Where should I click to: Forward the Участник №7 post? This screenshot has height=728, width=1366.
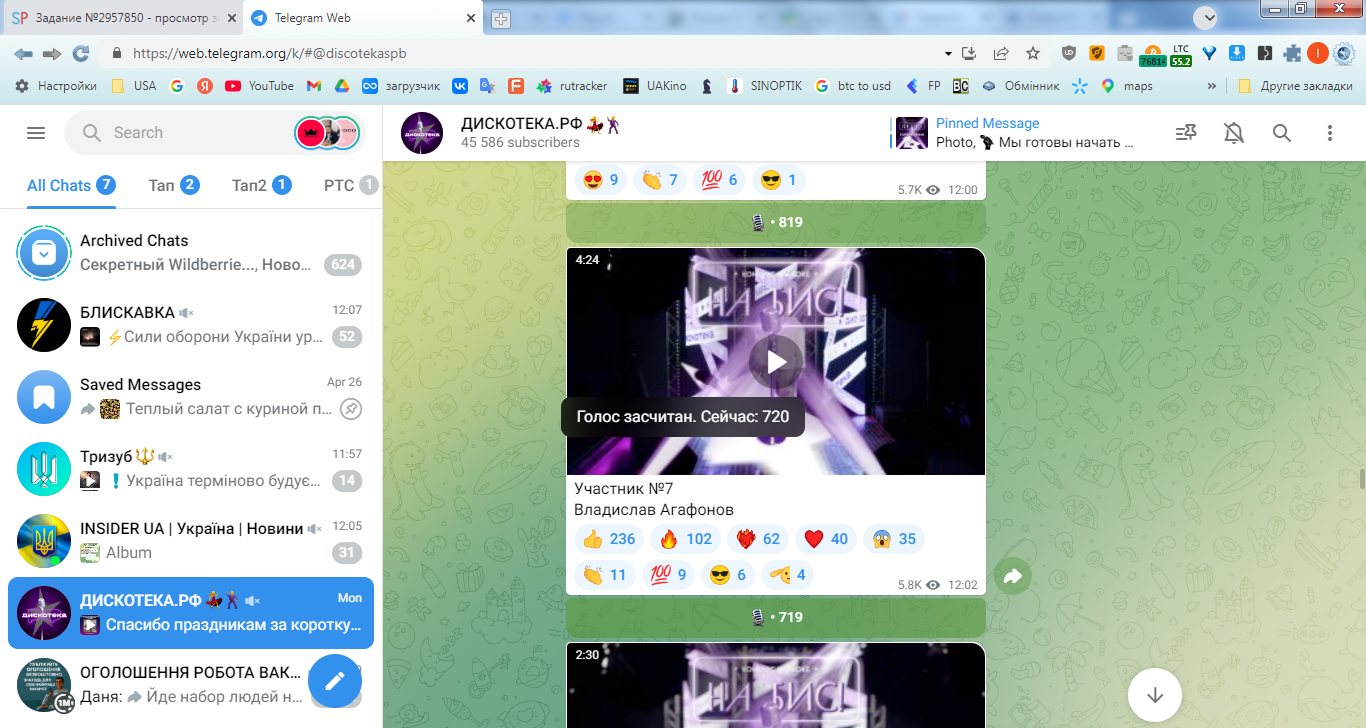pyautogui.click(x=1012, y=576)
